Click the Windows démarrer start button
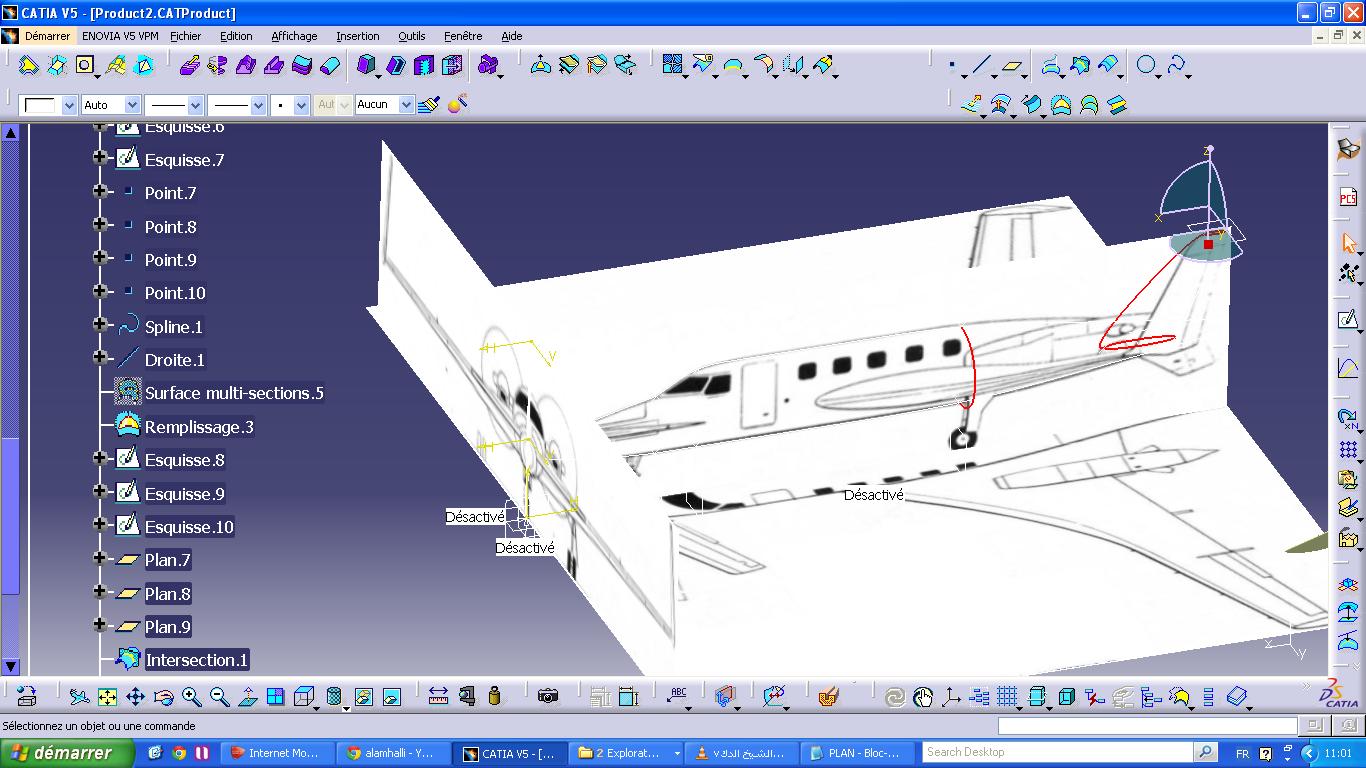This screenshot has width=1366, height=768. pos(69,753)
